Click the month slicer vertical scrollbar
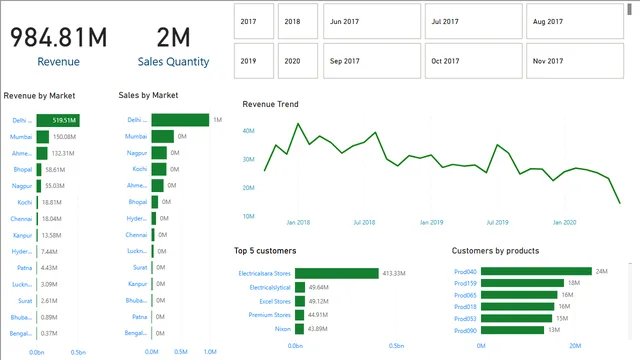This screenshot has height=360, width=640. pos(629,9)
